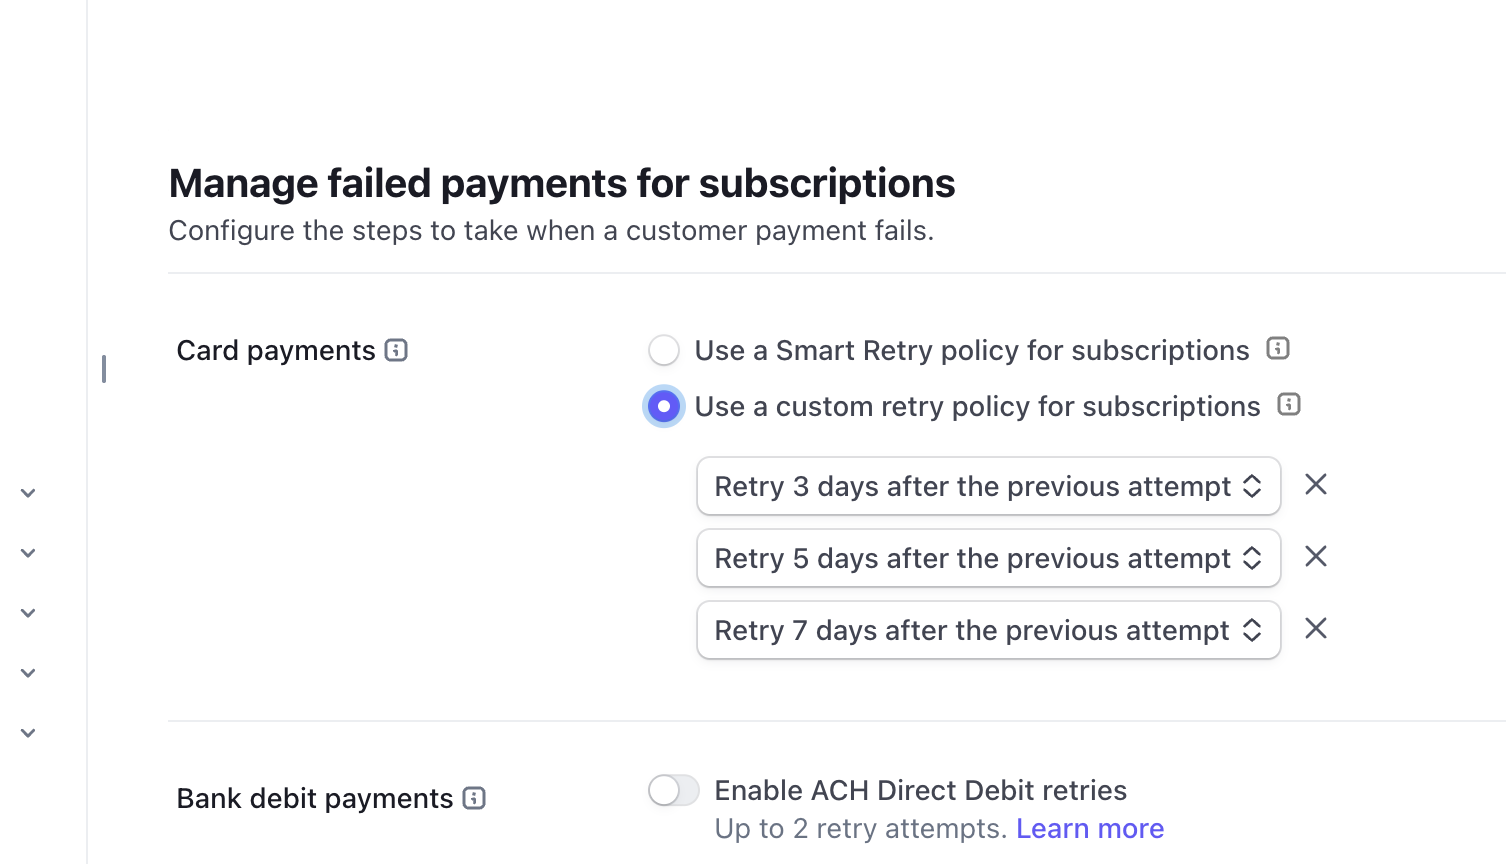Screen dimensions: 1506x864
Task: Expand the bottom chevron in the left sidebar
Action: [27, 732]
